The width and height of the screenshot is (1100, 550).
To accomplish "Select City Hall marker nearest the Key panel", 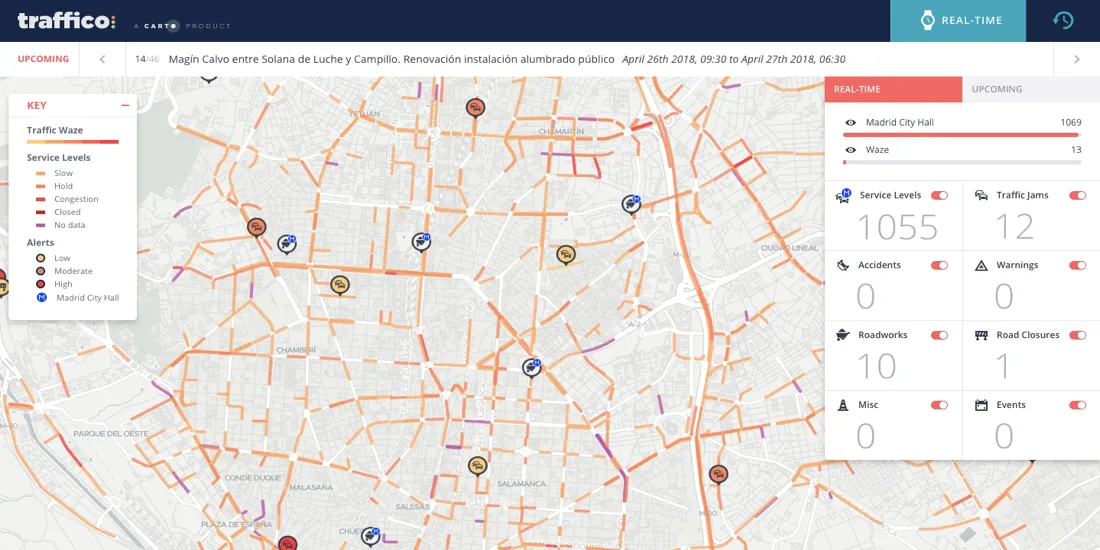I will (x=286, y=243).
